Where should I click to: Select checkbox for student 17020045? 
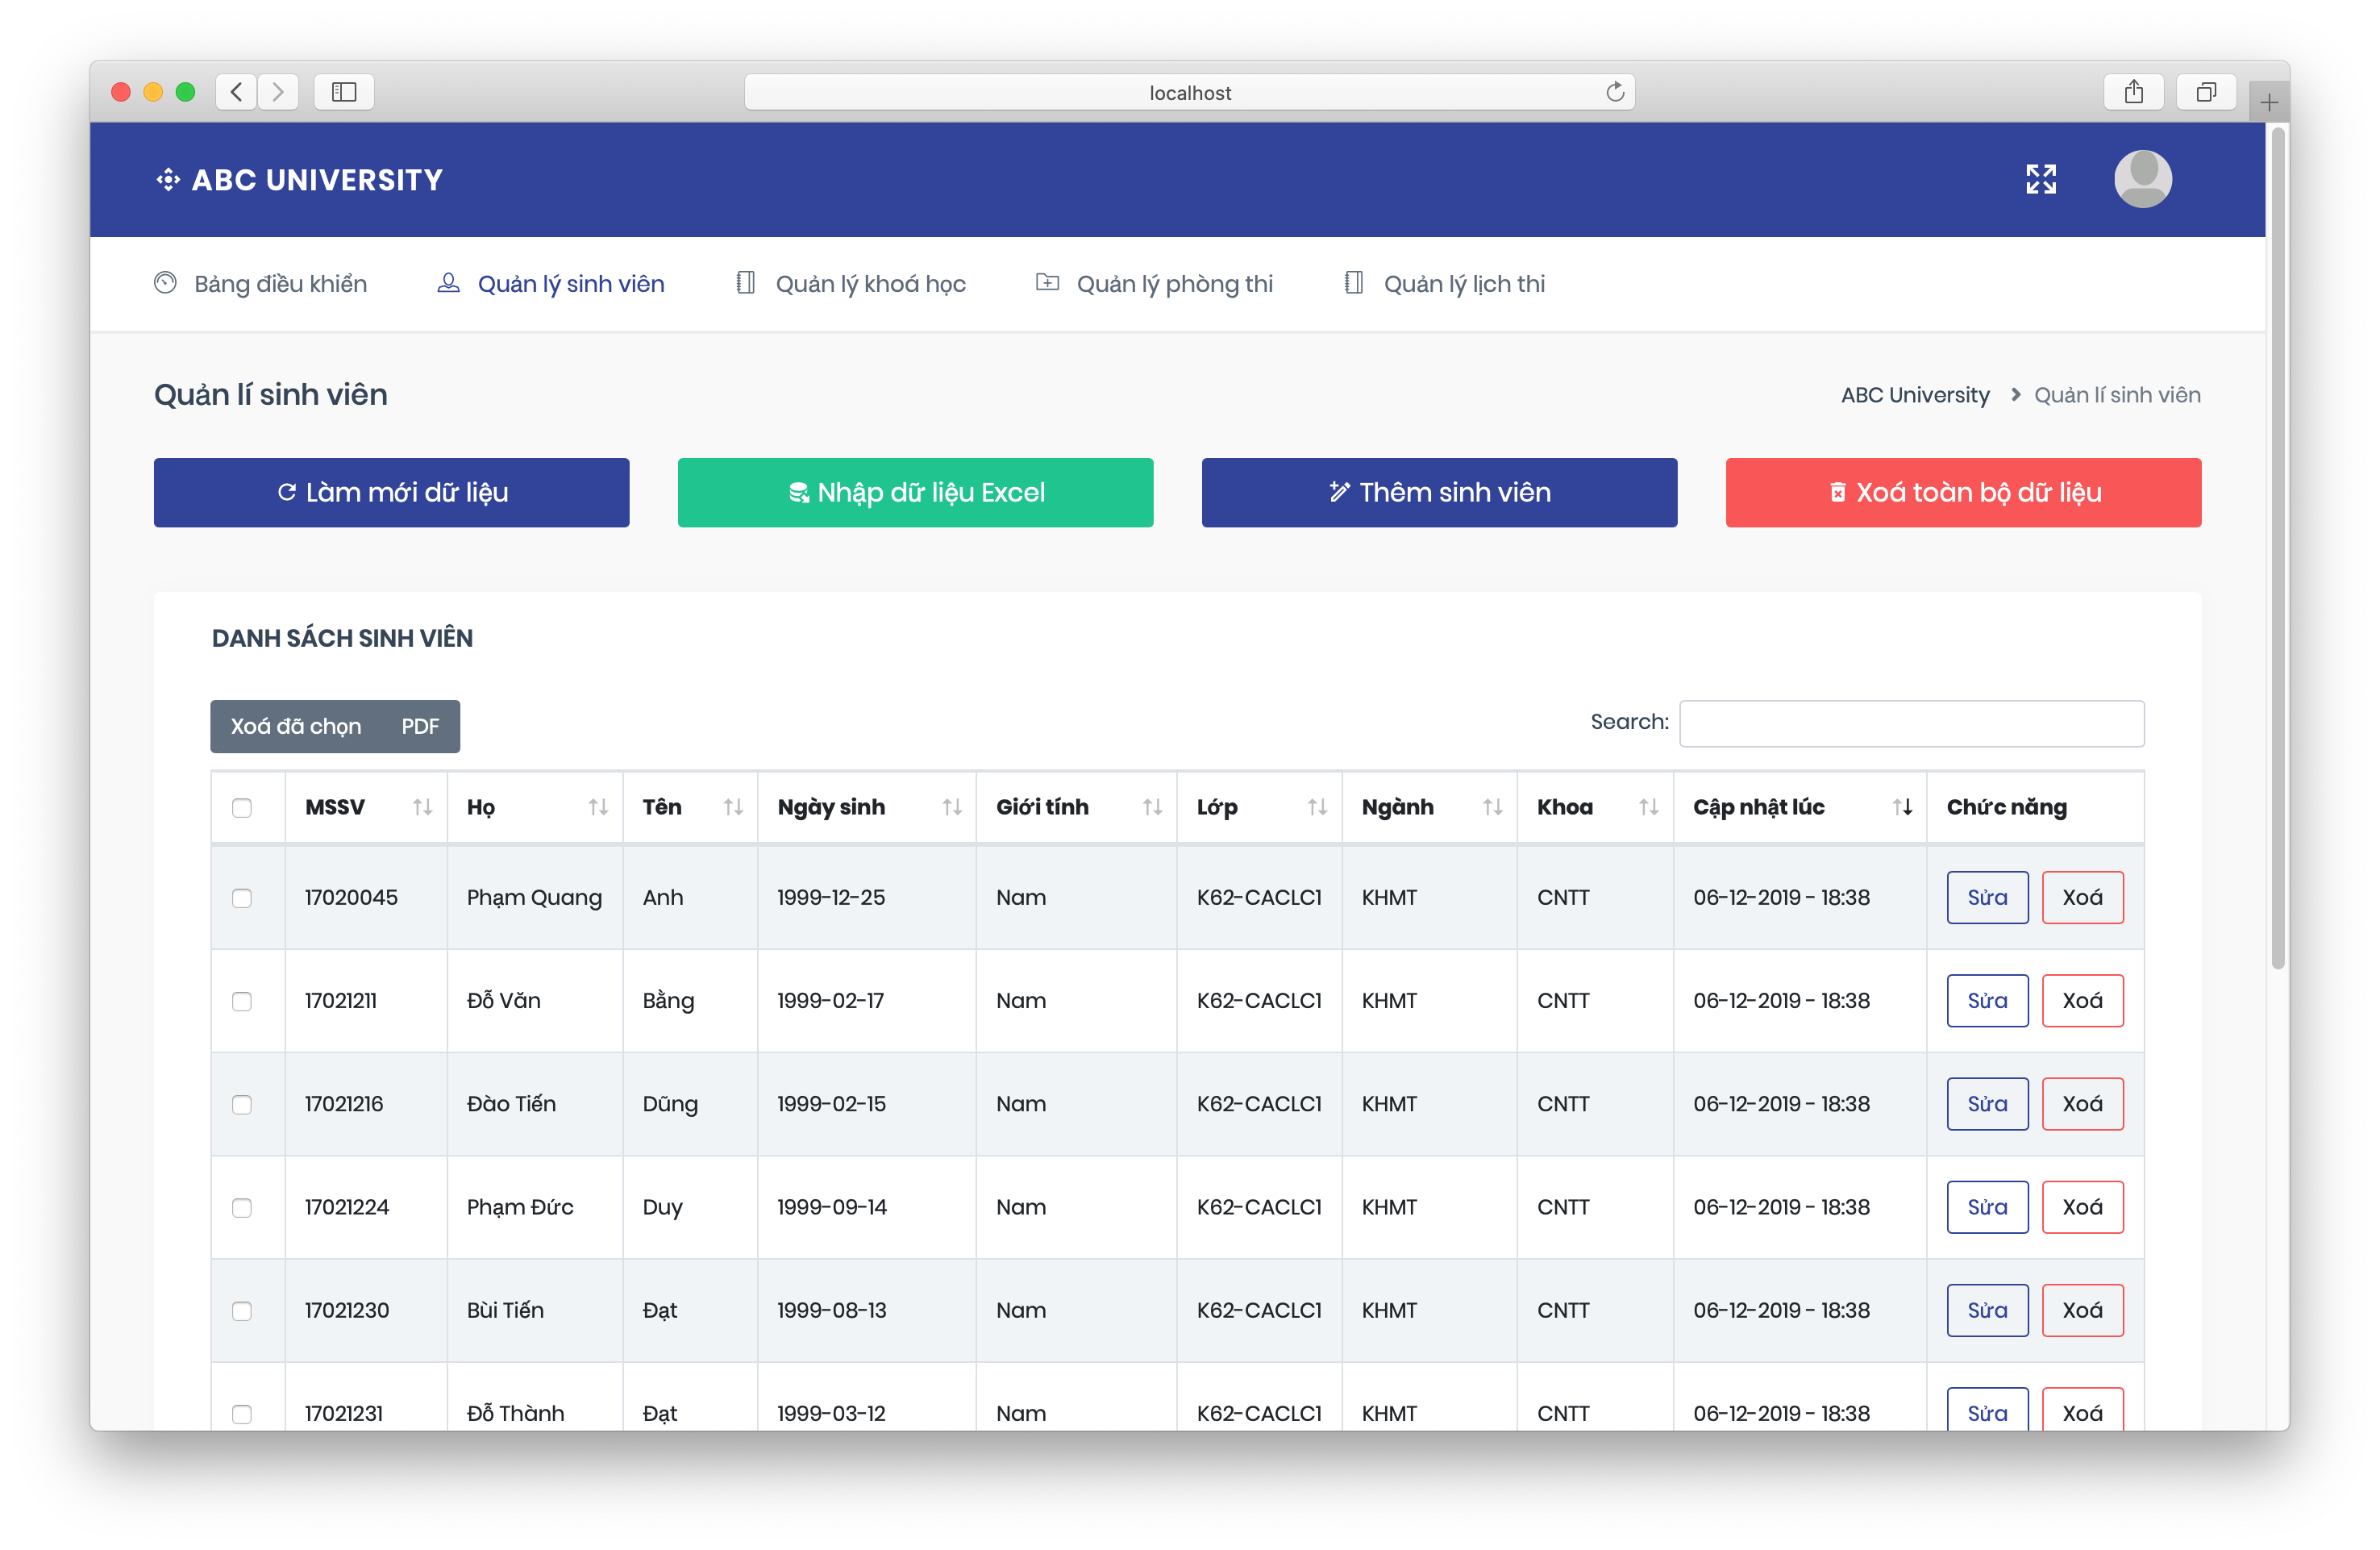tap(242, 898)
